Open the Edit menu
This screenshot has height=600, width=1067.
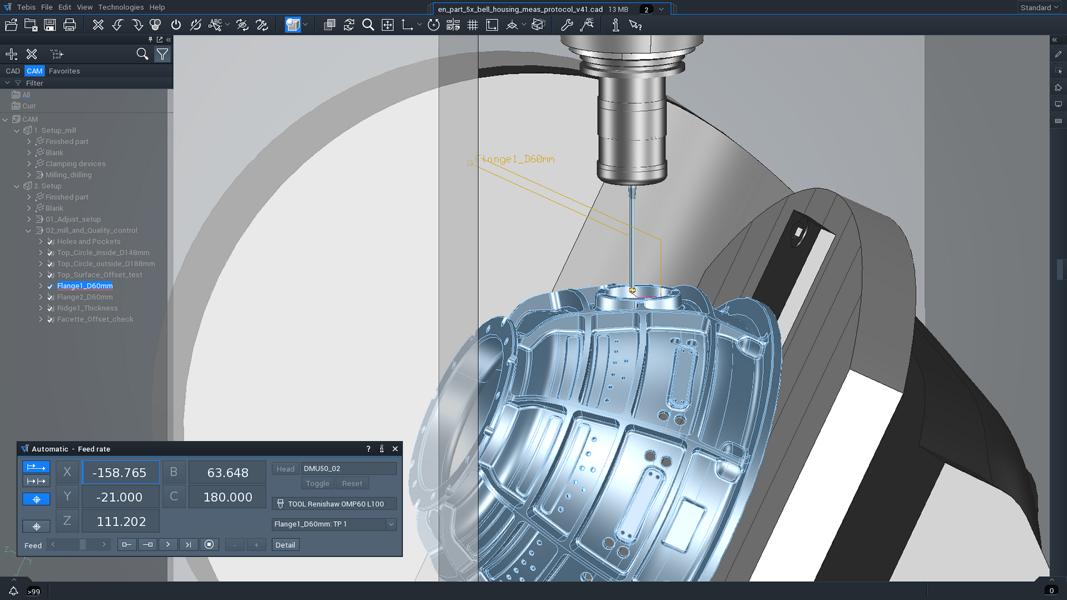pos(65,7)
